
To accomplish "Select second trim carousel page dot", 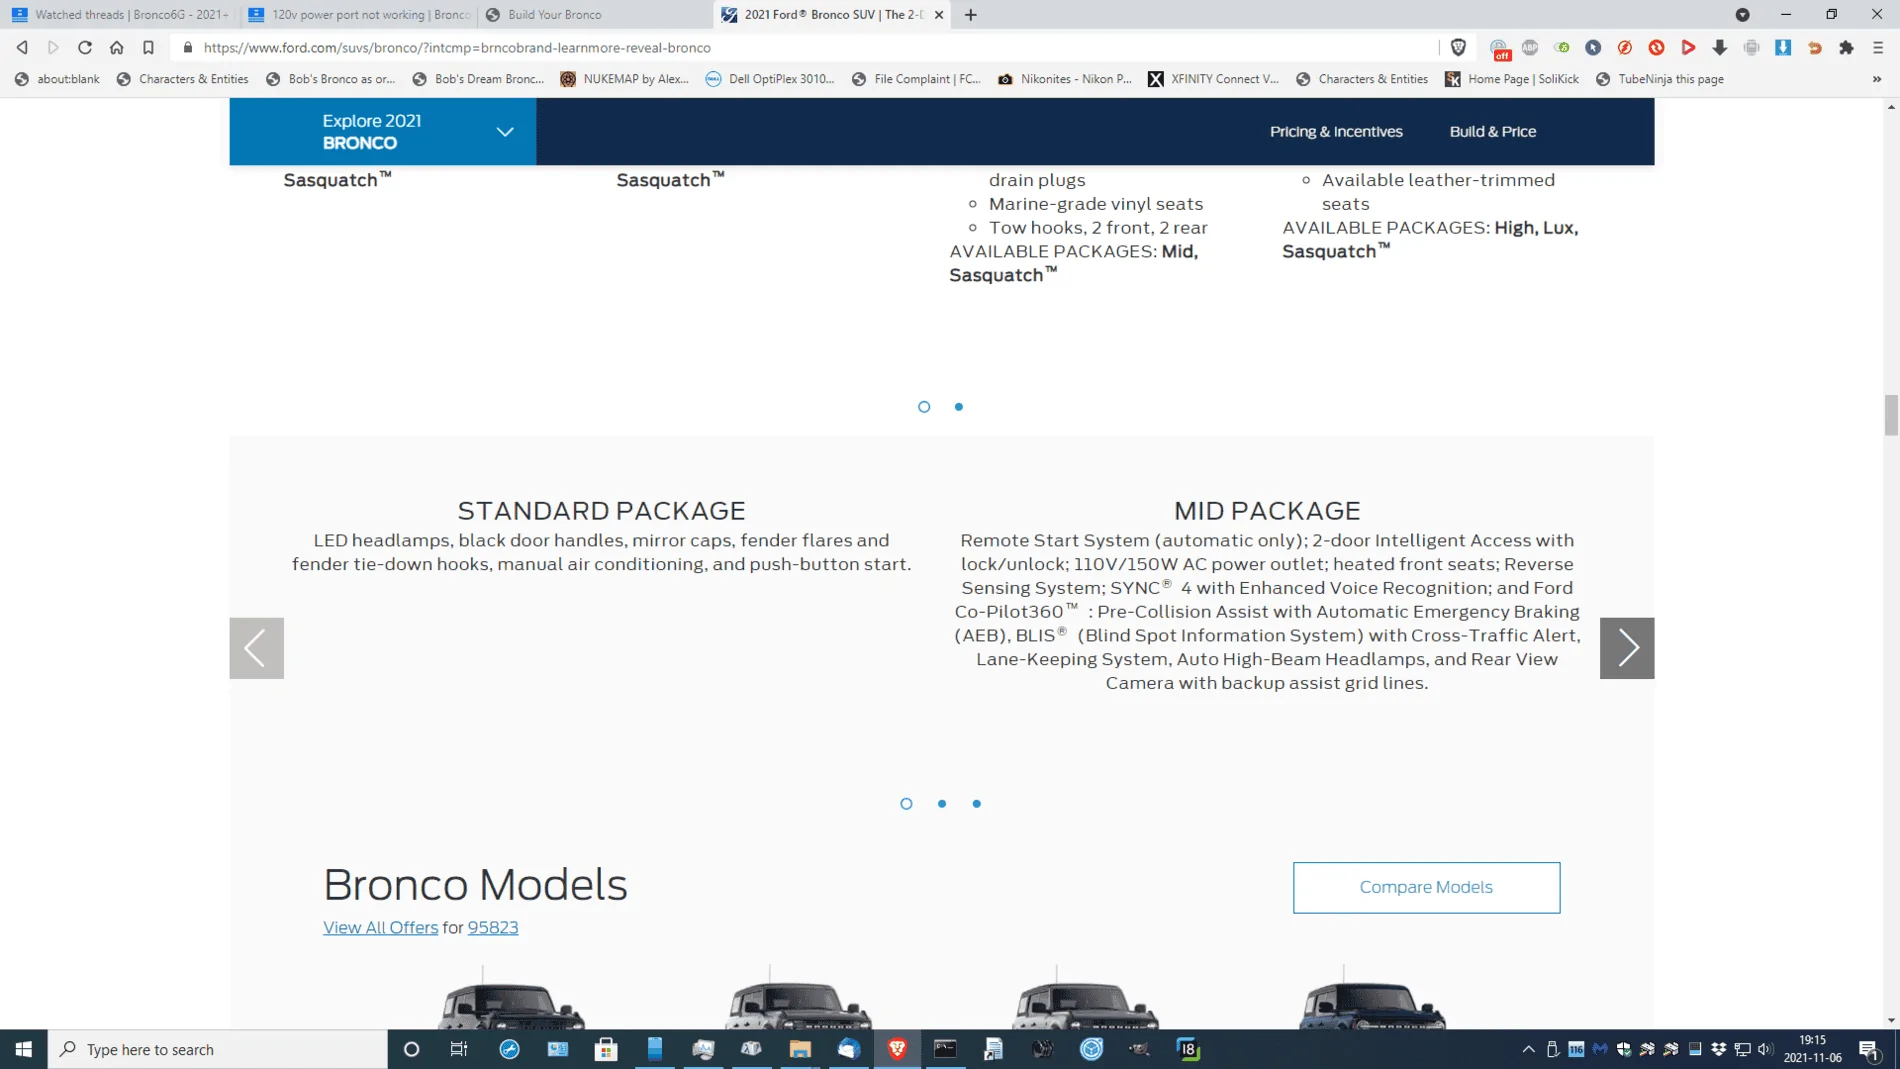I will 959,407.
